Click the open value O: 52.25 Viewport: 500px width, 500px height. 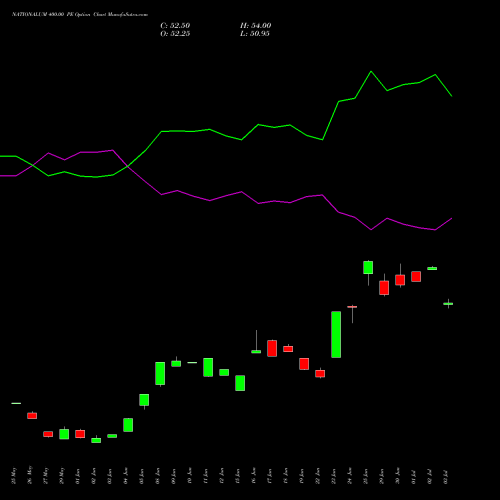click(175, 34)
